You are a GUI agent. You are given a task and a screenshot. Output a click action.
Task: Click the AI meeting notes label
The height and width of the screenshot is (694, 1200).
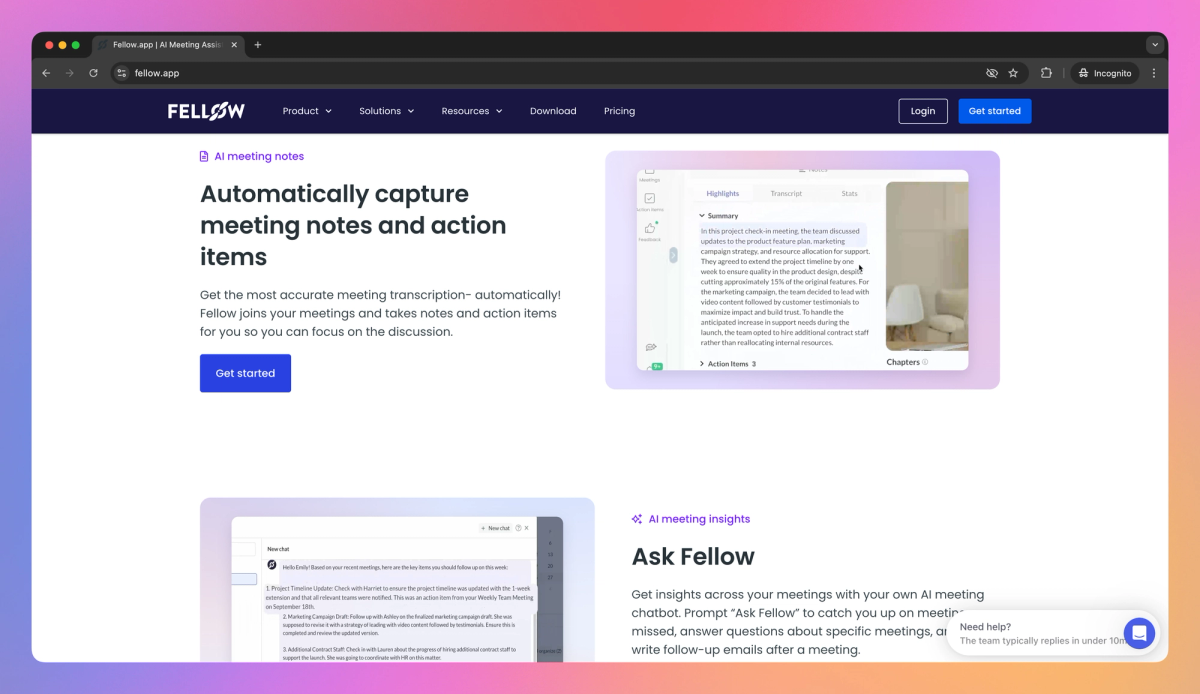259,157
